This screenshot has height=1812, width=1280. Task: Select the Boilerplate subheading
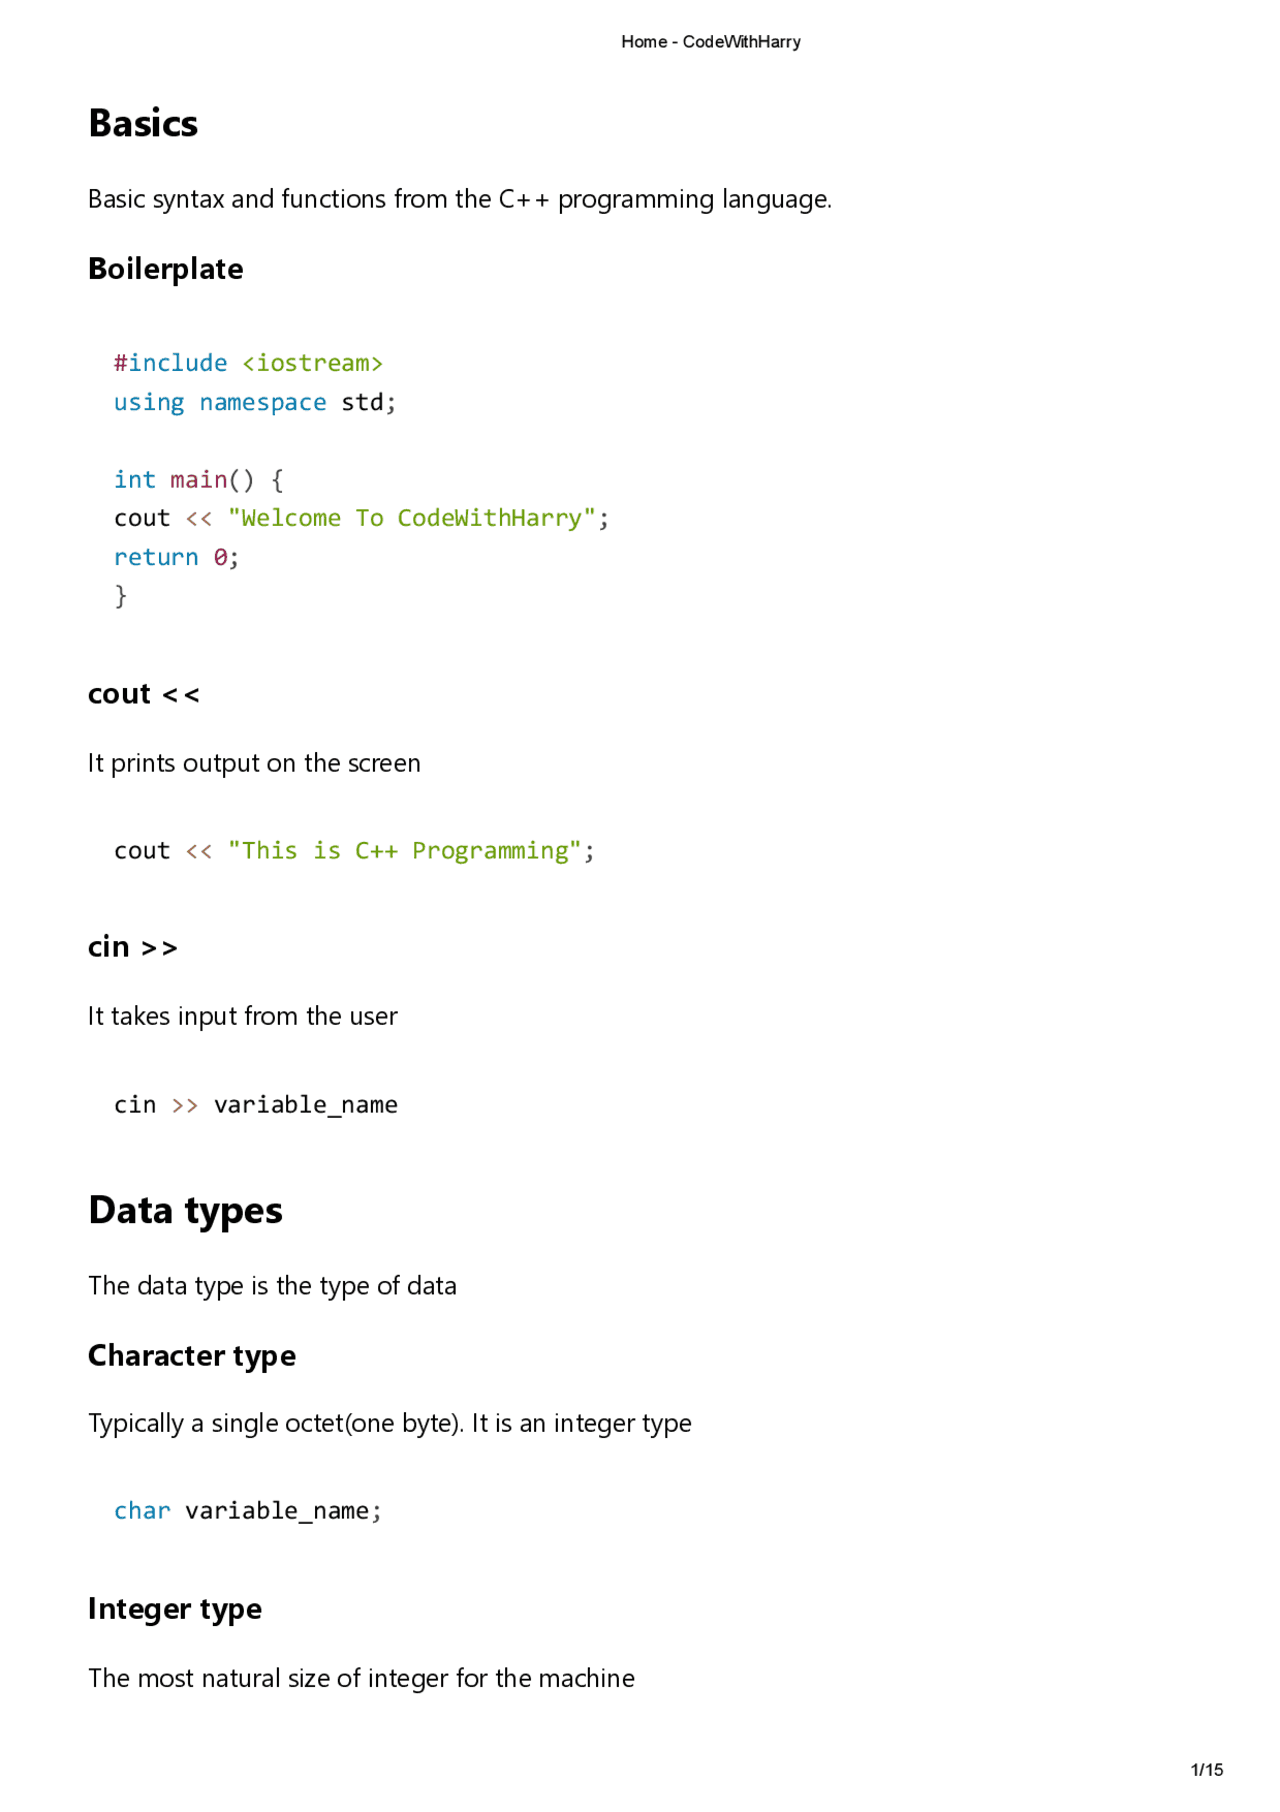pyautogui.click(x=166, y=269)
